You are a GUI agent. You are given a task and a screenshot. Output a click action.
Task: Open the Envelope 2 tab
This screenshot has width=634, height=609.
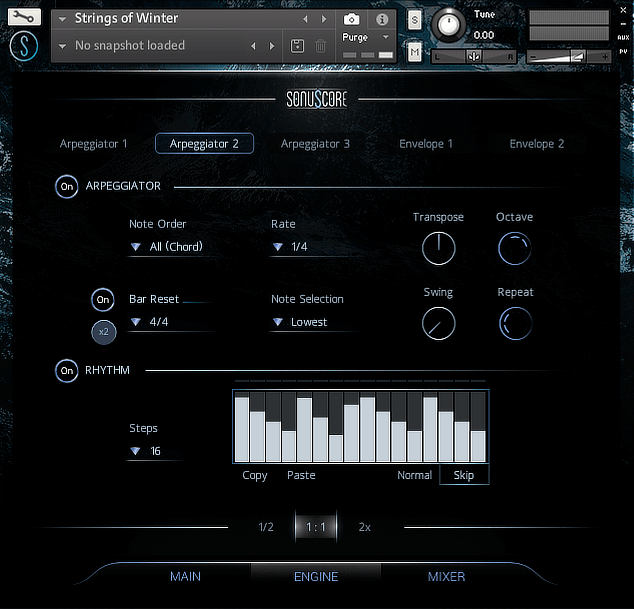coord(537,144)
